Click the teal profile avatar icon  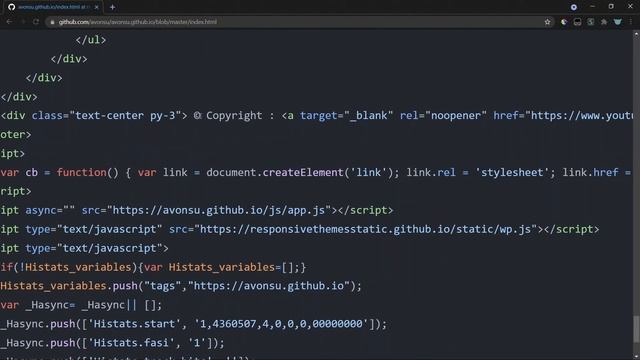click(x=618, y=22)
